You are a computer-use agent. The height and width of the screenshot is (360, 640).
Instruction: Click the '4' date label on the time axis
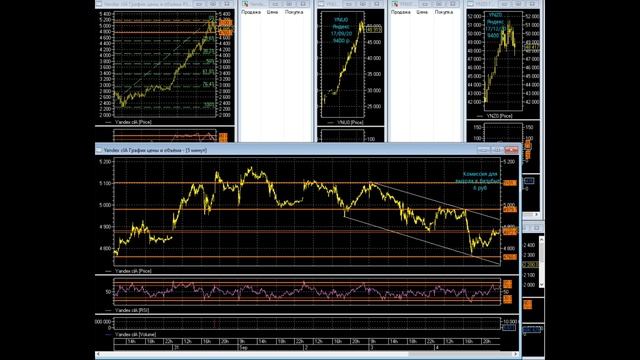pos(437,348)
